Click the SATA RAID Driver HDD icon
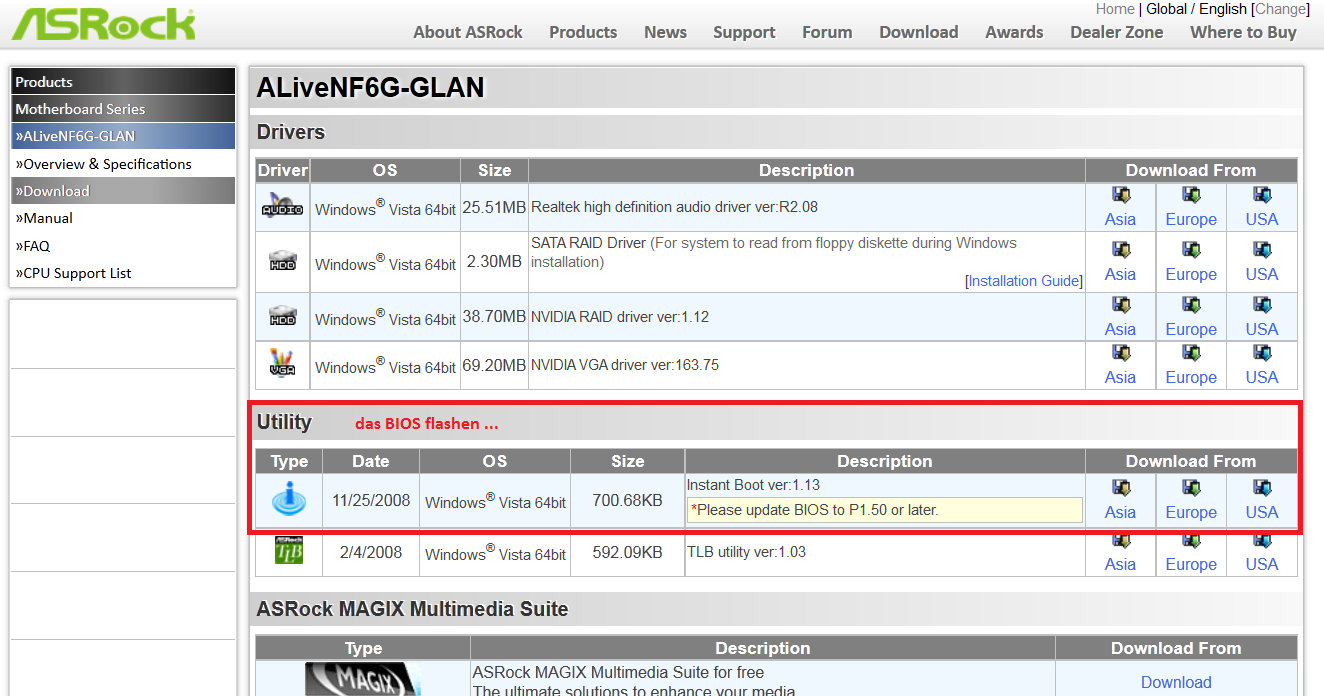Screen dimensions: 1324x696 click(282, 262)
